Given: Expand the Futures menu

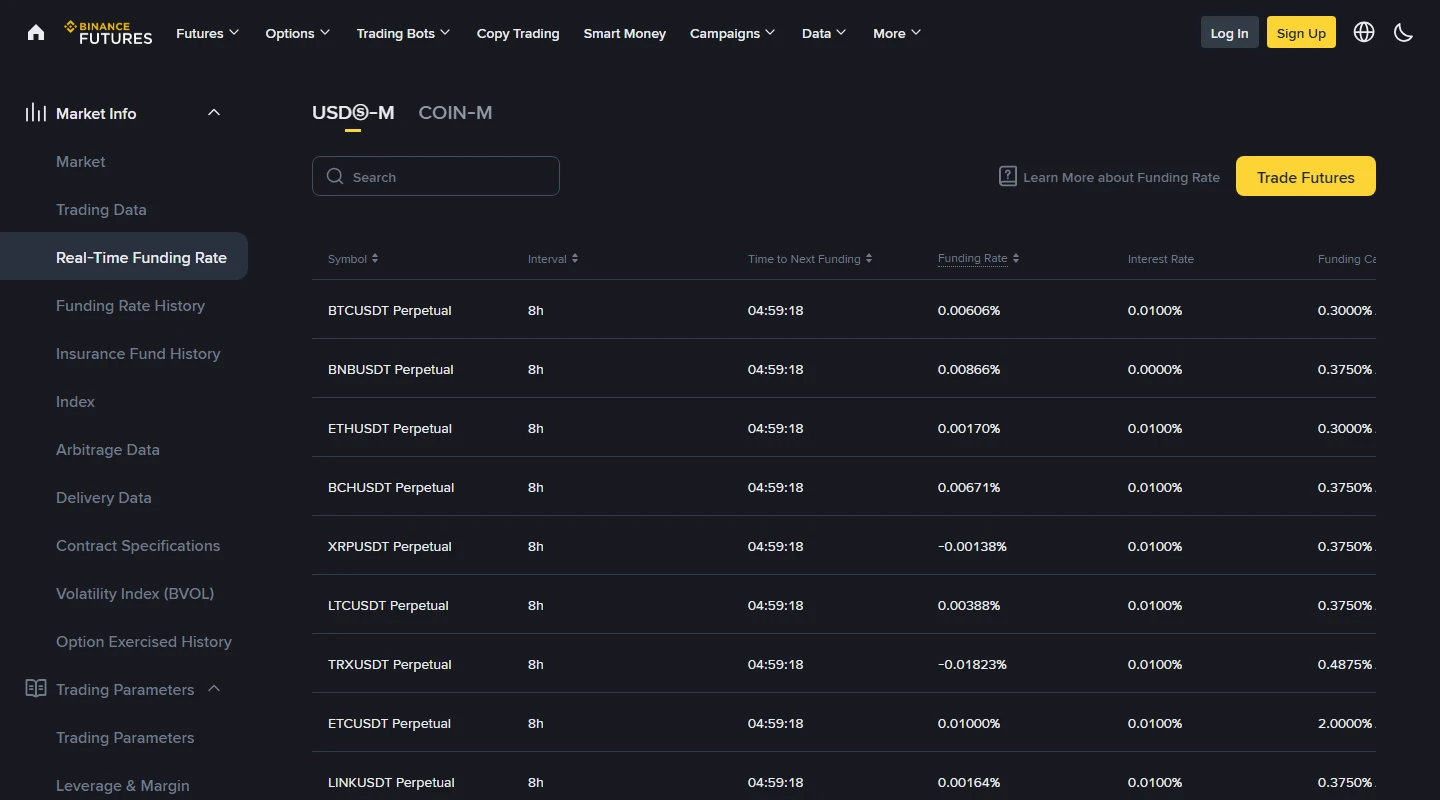Looking at the screenshot, I should point(208,33).
